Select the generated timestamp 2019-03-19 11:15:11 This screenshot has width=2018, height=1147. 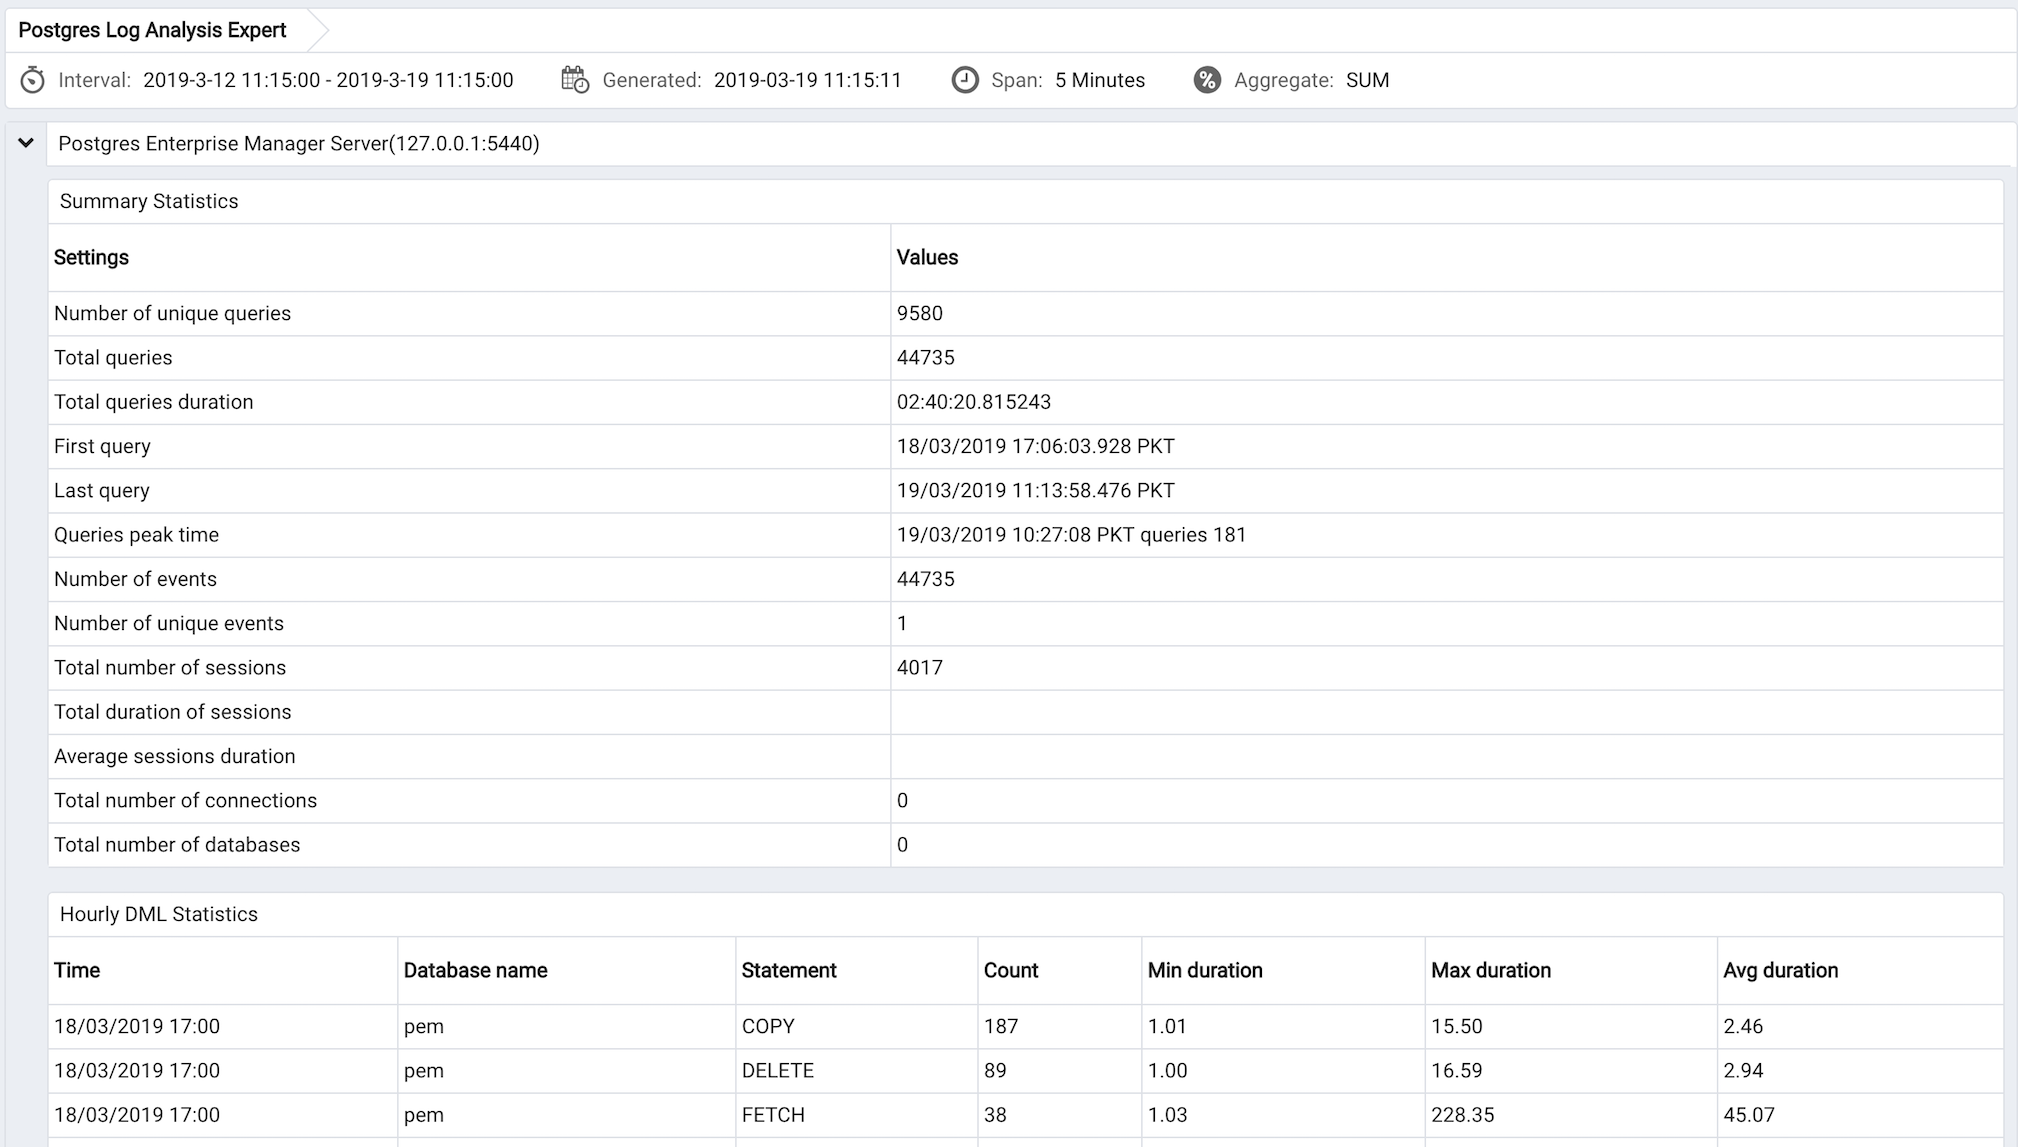(x=808, y=80)
